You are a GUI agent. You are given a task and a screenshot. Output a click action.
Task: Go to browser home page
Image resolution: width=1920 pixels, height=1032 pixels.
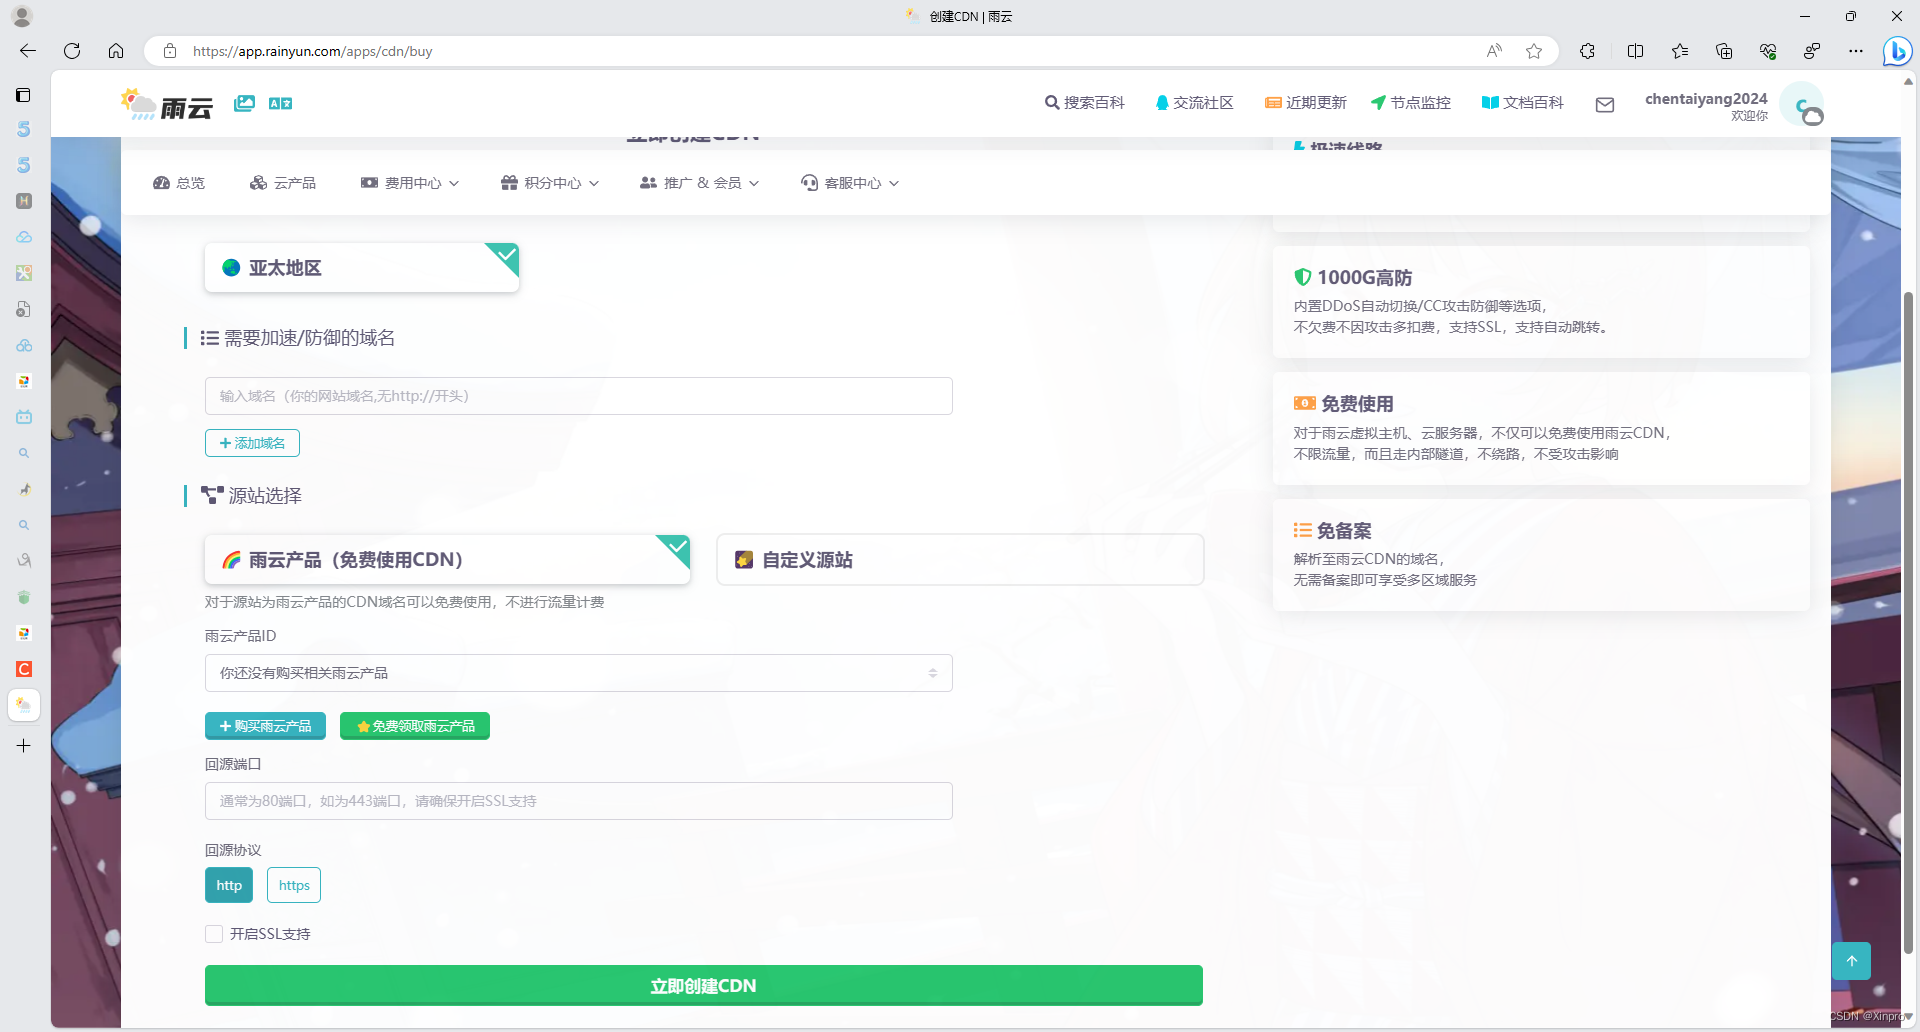116,51
